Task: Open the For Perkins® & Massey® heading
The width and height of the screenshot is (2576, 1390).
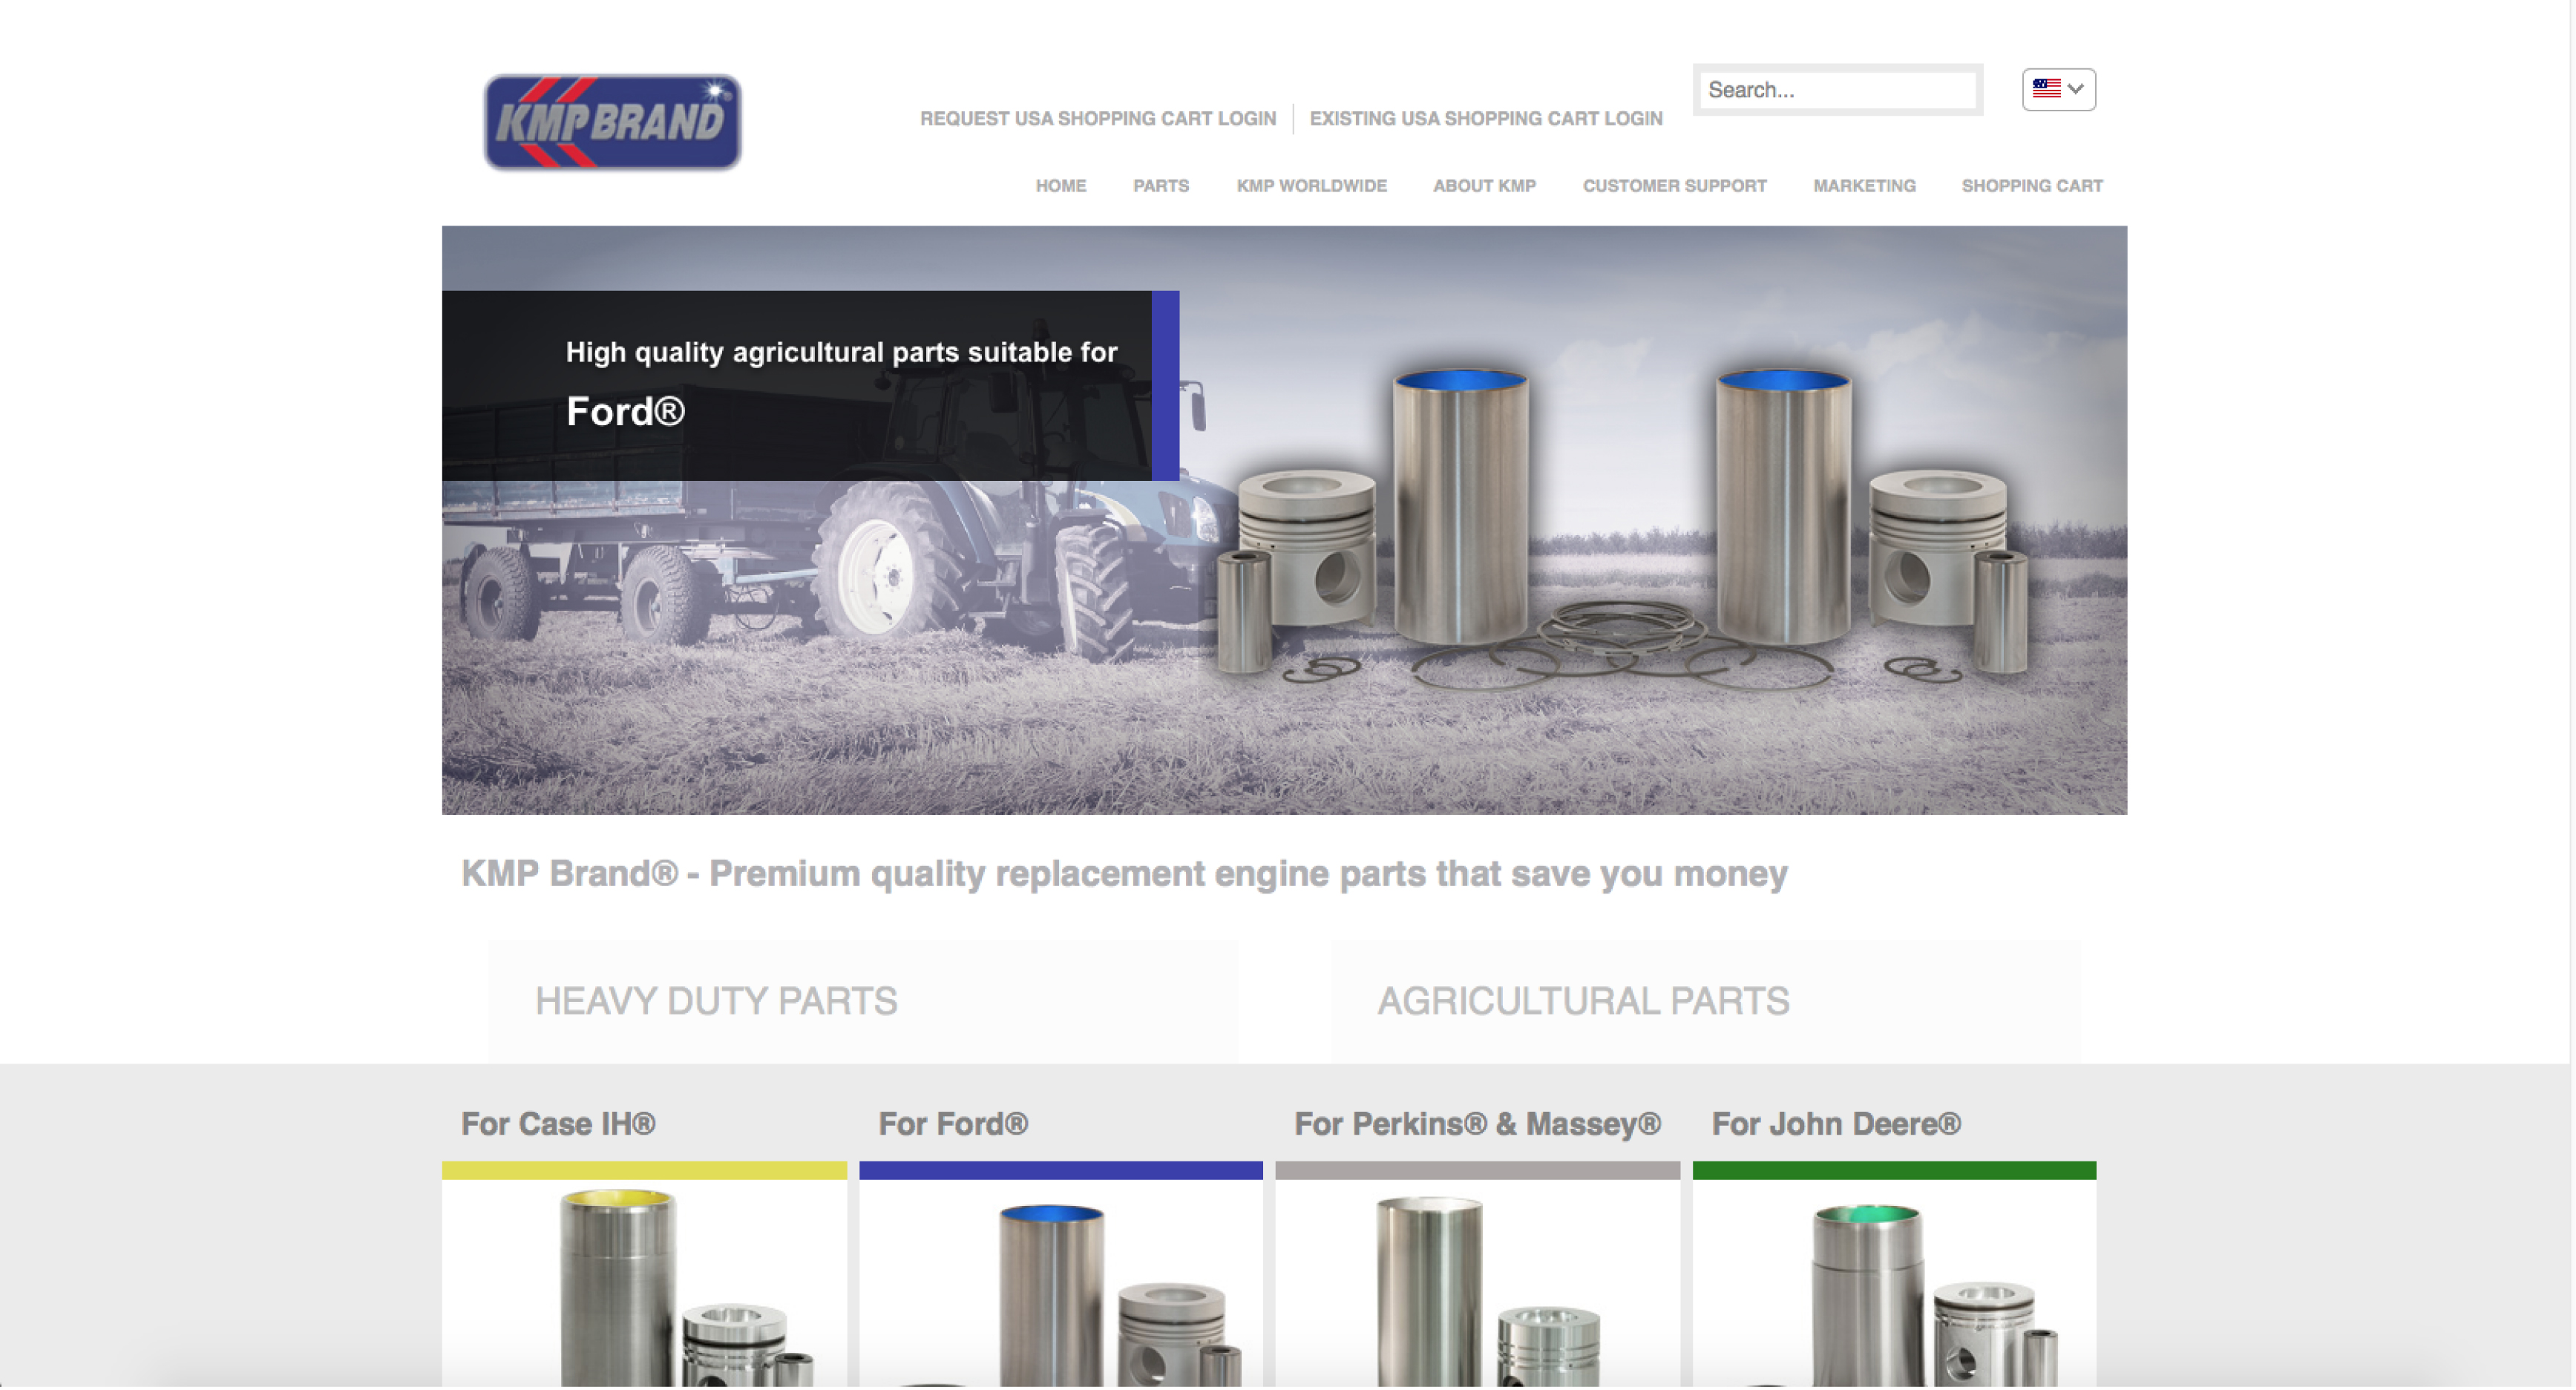Action: coord(1477,1124)
